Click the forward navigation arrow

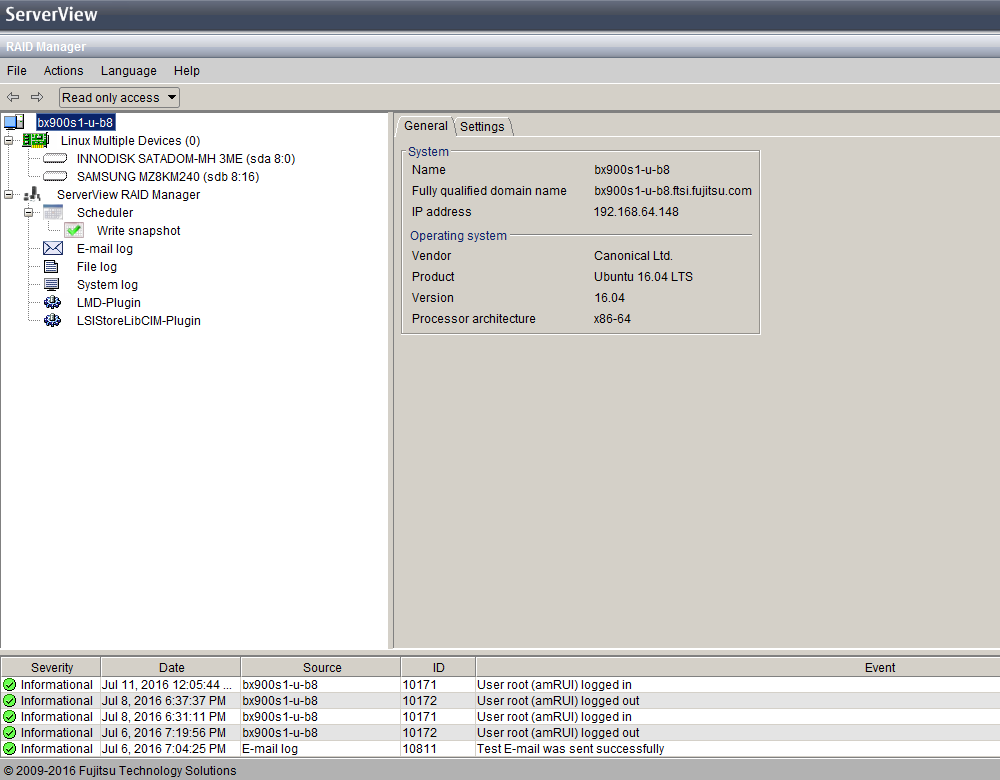coord(36,97)
